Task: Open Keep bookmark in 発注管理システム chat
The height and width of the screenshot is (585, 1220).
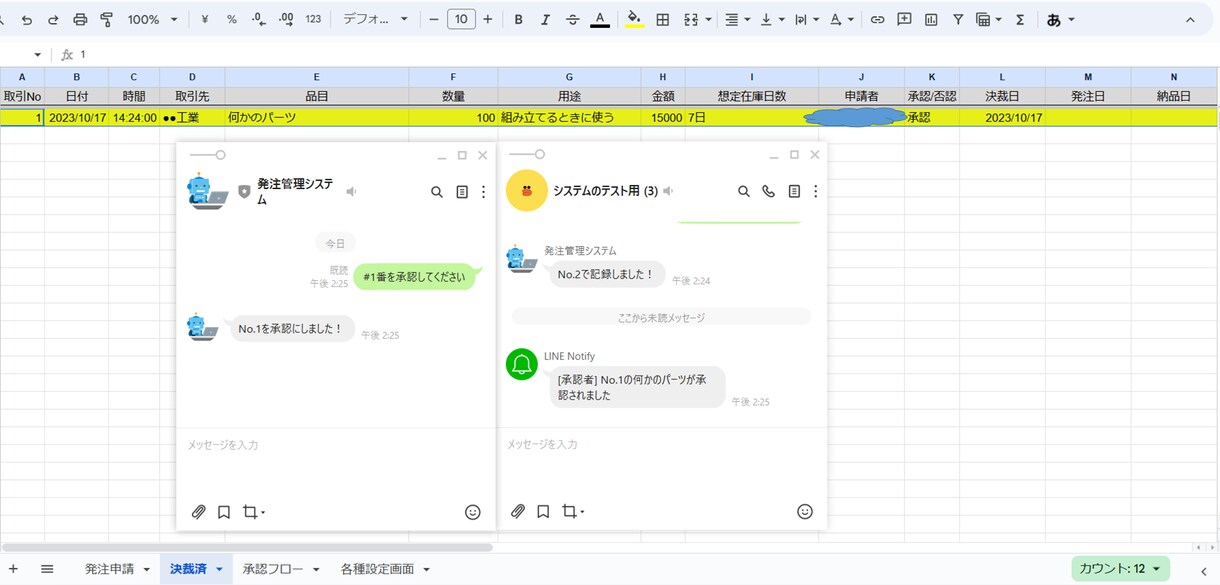Action: pyautogui.click(x=224, y=512)
